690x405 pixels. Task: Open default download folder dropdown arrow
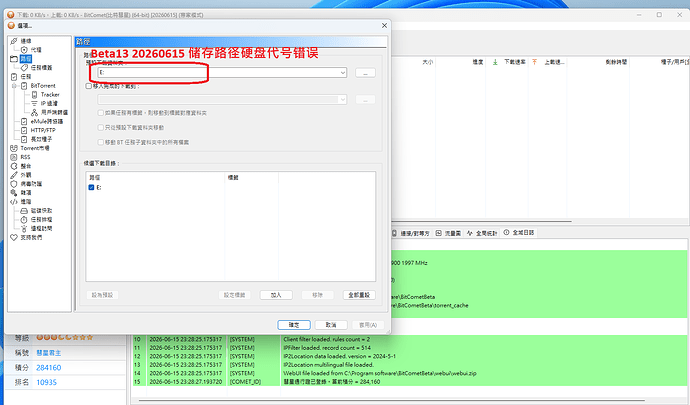click(342, 73)
